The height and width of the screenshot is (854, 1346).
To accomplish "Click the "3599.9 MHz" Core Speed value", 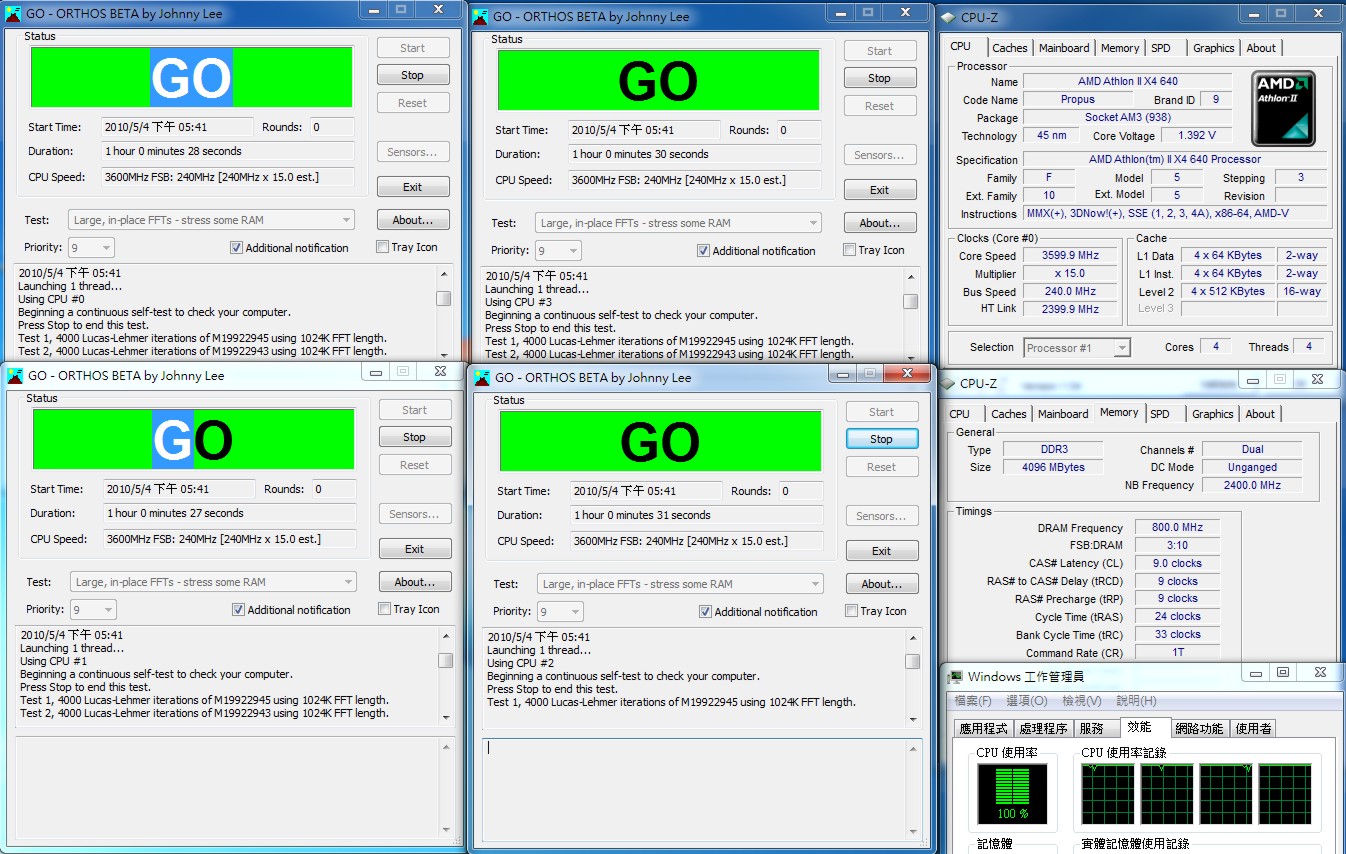I will [x=1069, y=256].
